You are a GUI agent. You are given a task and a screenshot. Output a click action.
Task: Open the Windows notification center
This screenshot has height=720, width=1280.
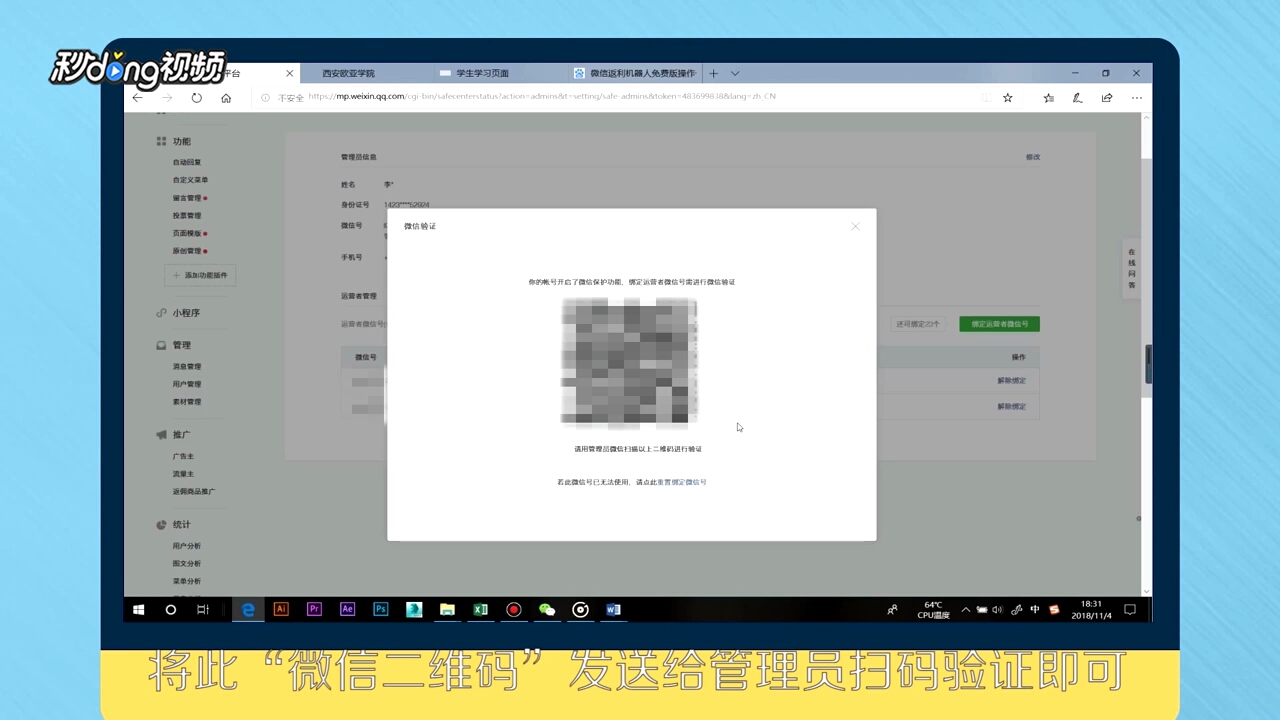click(x=1131, y=609)
